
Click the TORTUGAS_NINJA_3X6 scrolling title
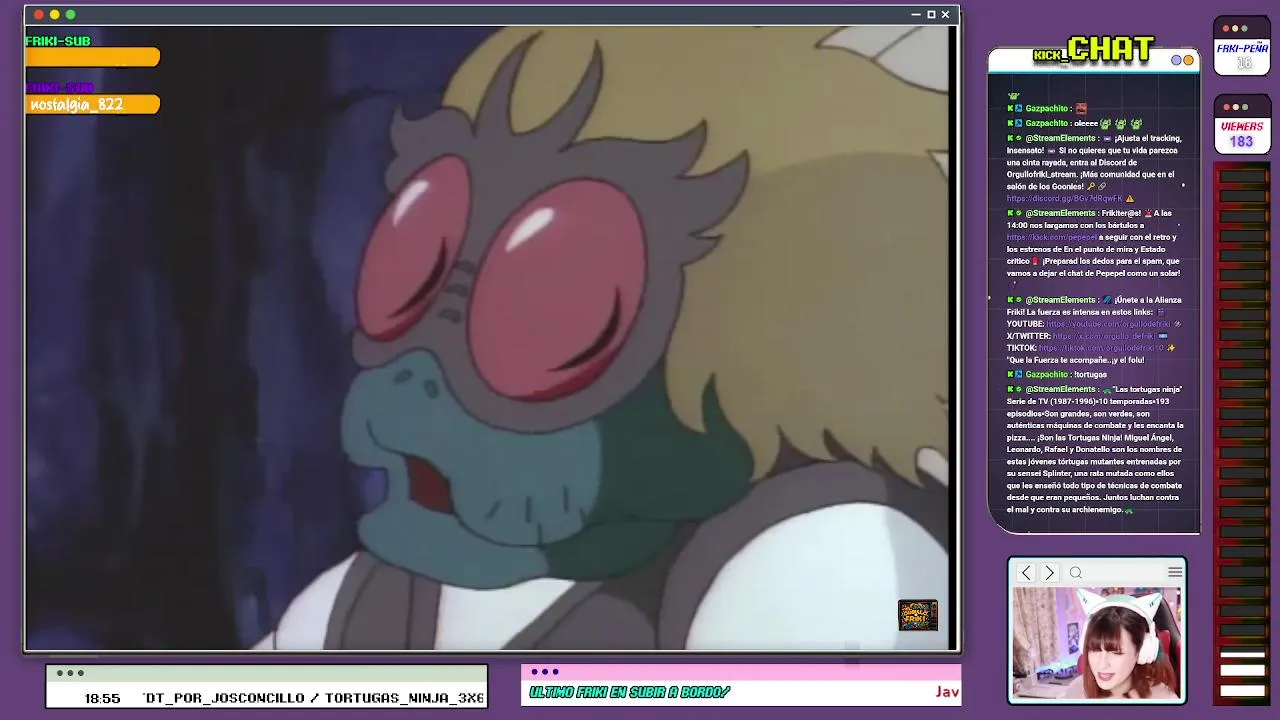pos(404,698)
